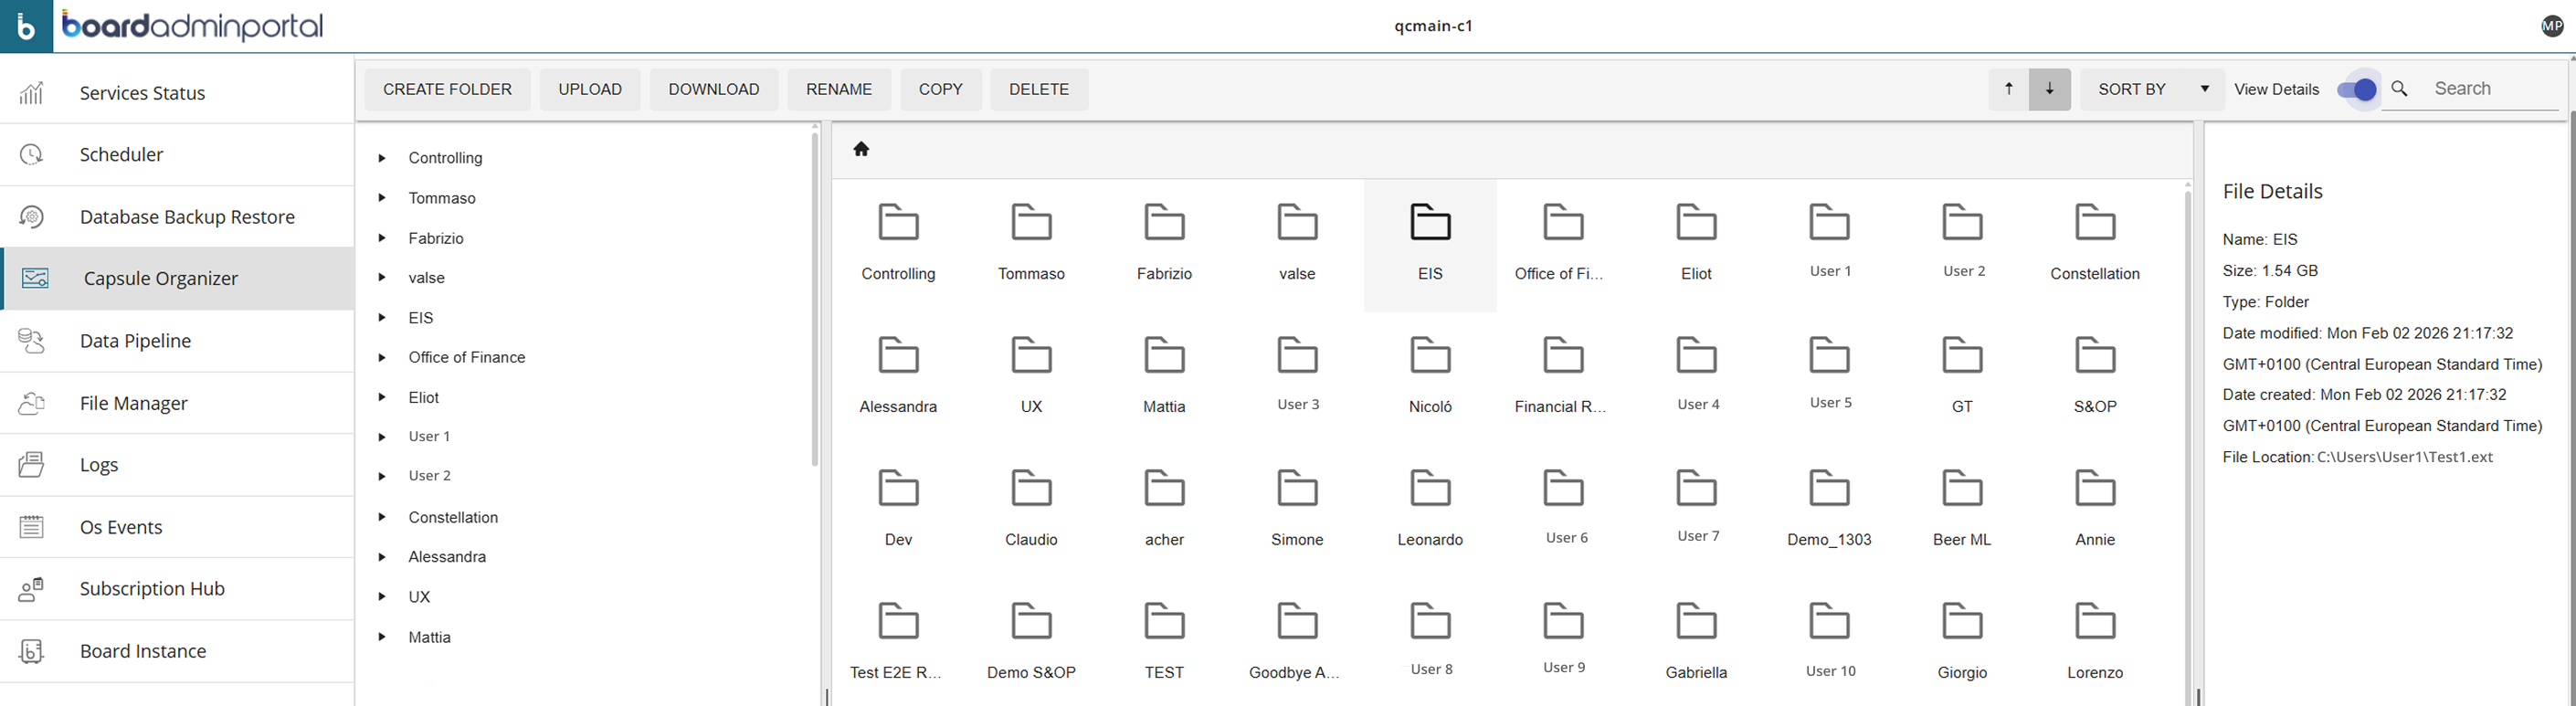Open File Manager from sidebar
The width and height of the screenshot is (2576, 706).
(x=177, y=403)
